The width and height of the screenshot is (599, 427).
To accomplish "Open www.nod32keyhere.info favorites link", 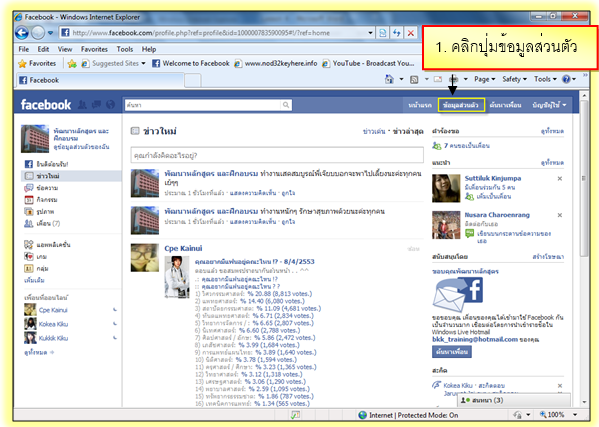I will [x=276, y=63].
